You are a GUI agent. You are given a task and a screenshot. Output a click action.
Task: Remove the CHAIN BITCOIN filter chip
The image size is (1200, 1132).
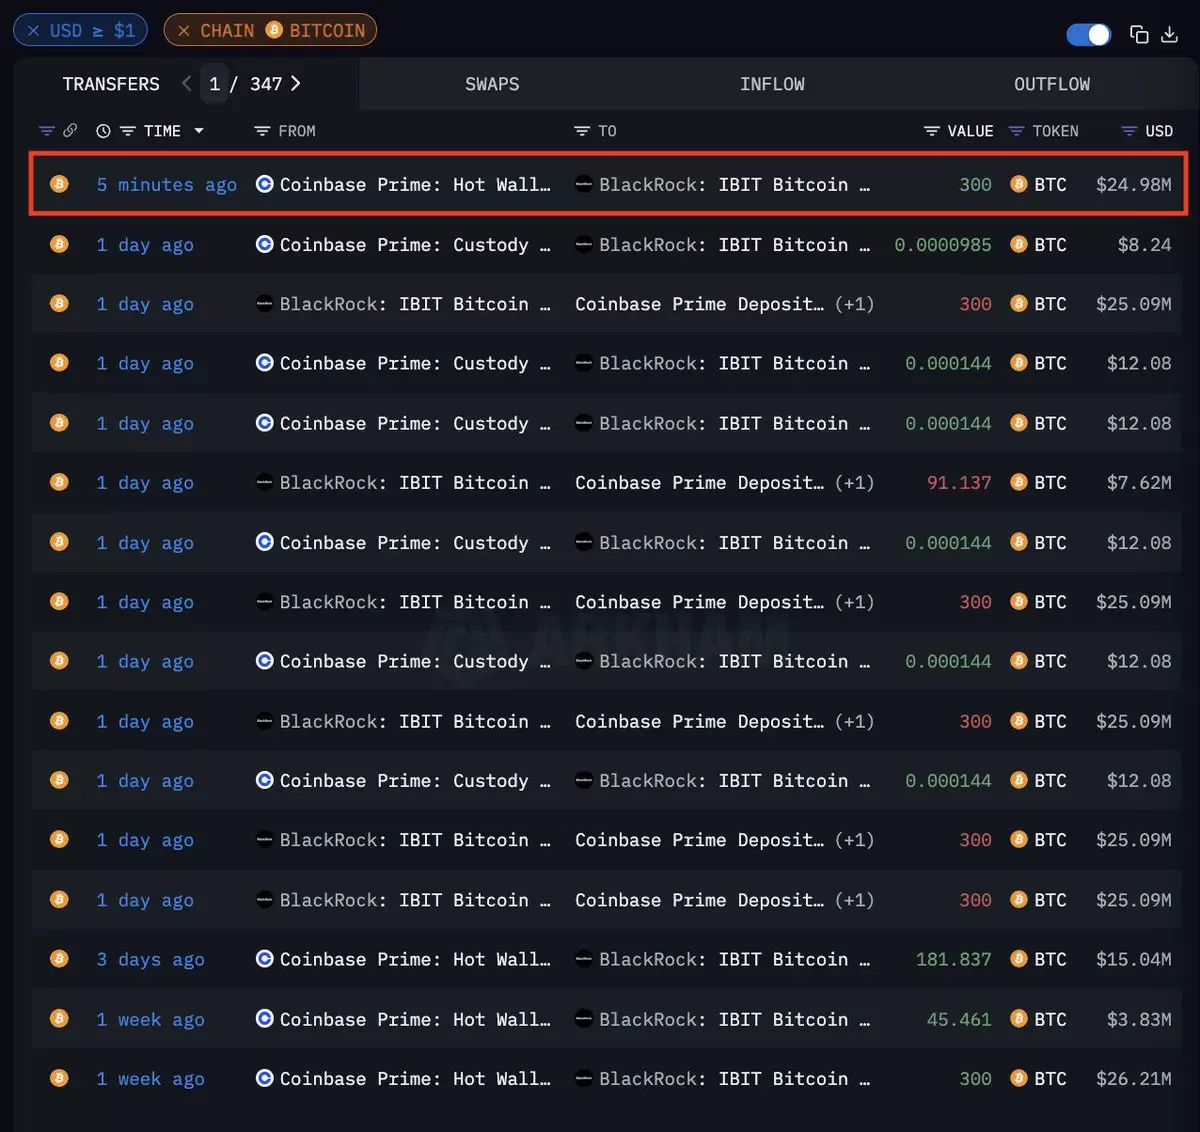(x=183, y=30)
